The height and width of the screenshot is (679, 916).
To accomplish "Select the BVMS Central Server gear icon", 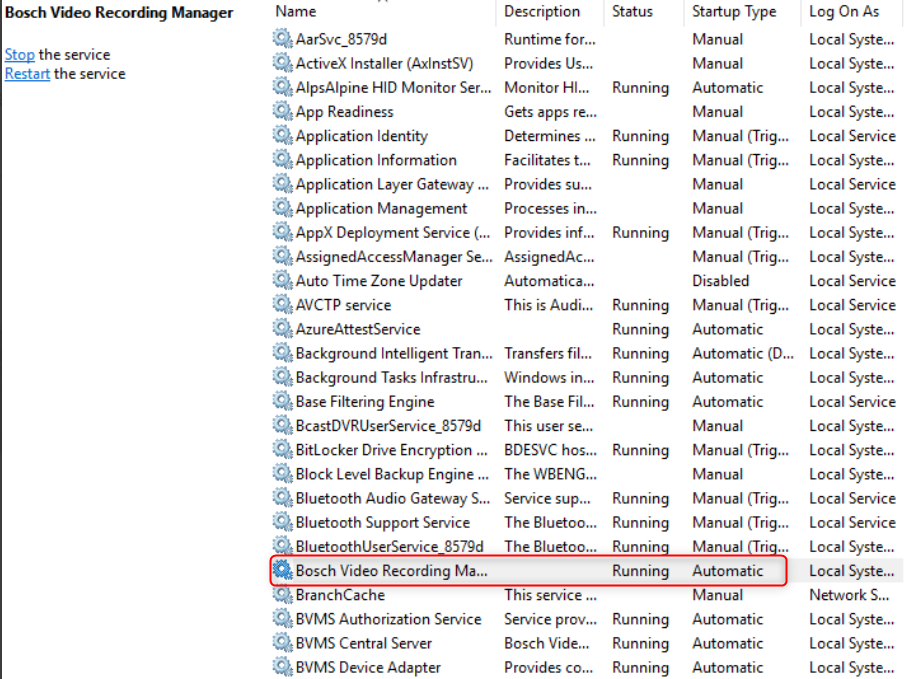I will point(283,642).
